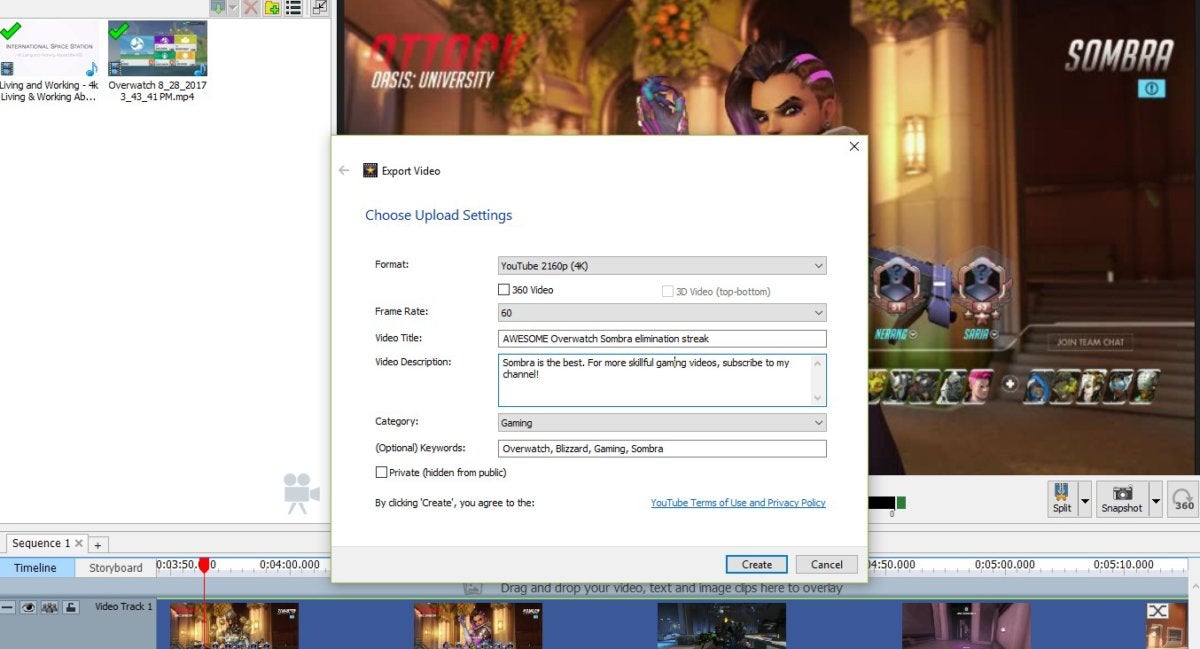The height and width of the screenshot is (649, 1200).
Task: Click the undock media bin panel icon
Action: click(319, 7)
